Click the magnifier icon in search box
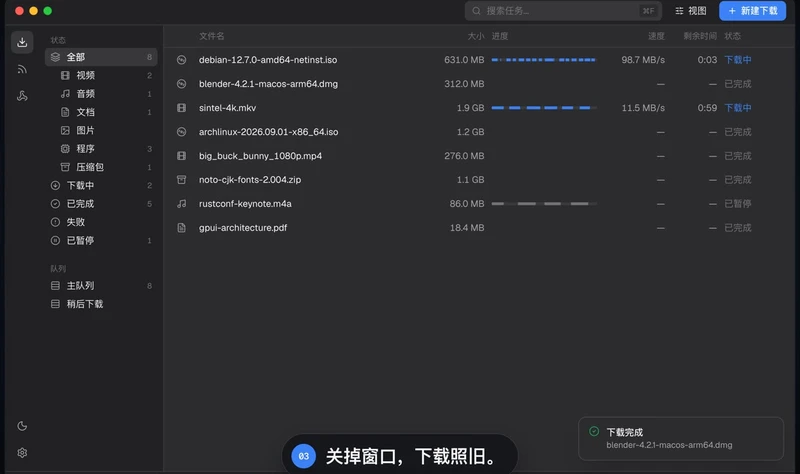Image resolution: width=800 pixels, height=474 pixels. 476,11
